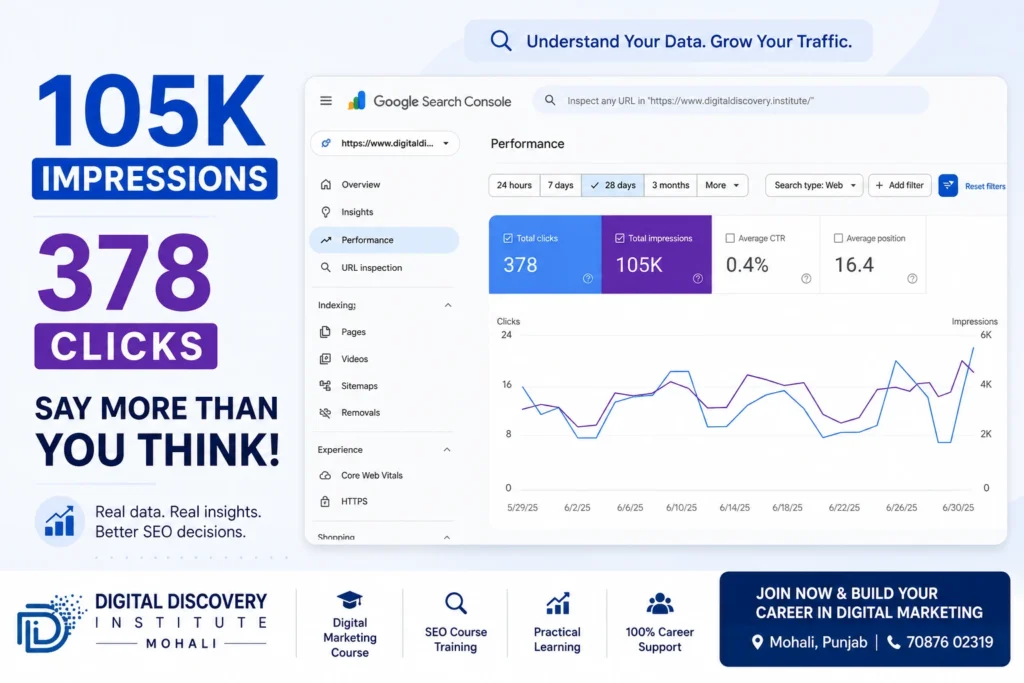The width and height of the screenshot is (1024, 683).
Task: Select the 3 months date range
Action: point(671,185)
